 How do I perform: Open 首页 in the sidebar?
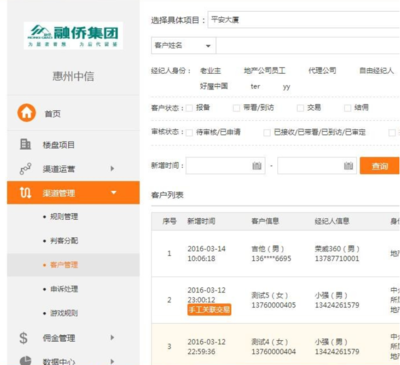[53, 114]
